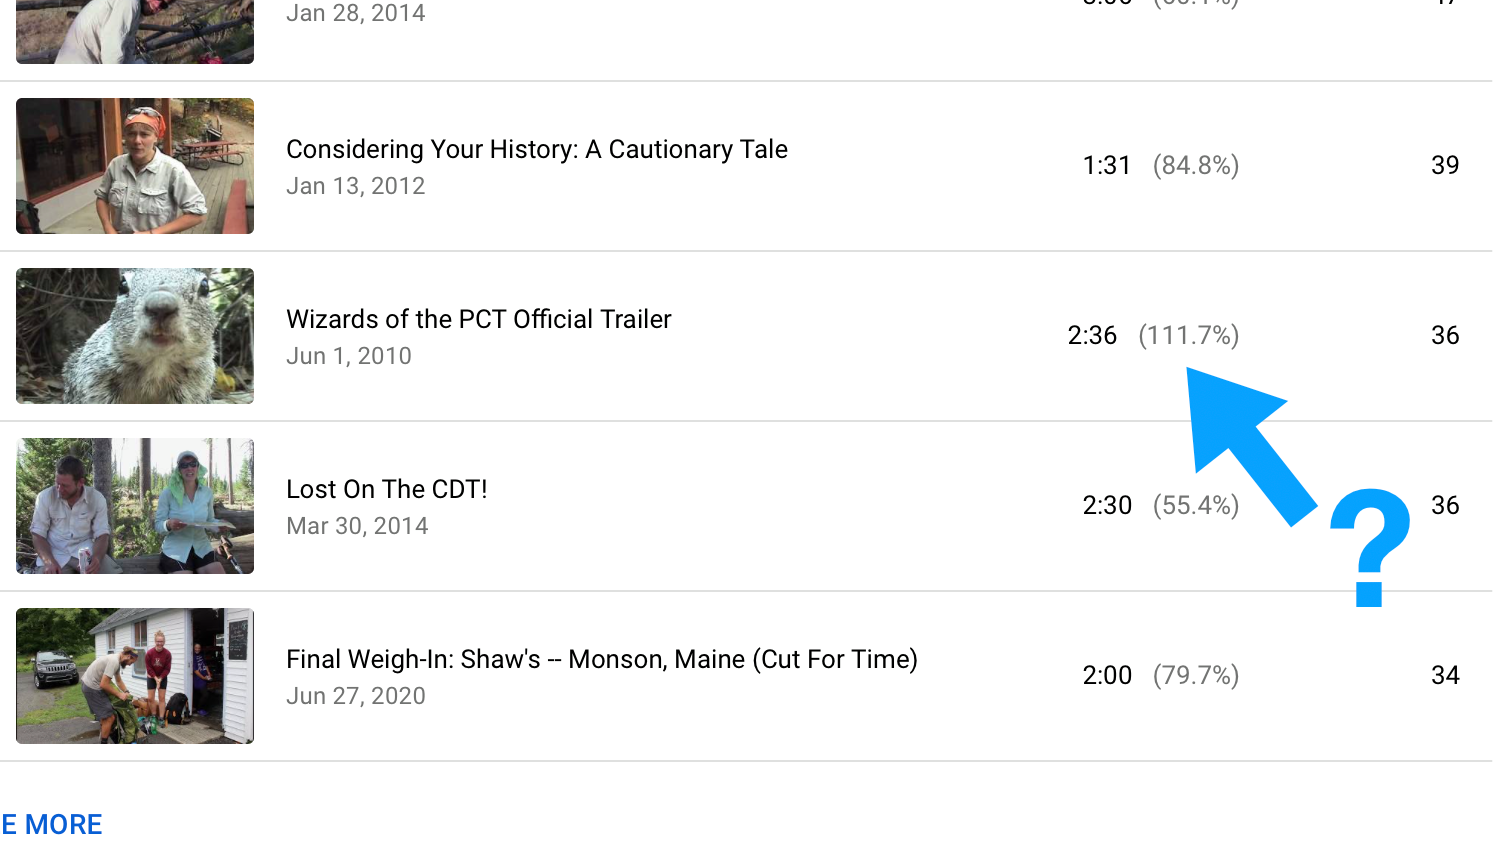Click the 34 views count
The width and height of the screenshot is (1512, 860).
pos(1445,675)
